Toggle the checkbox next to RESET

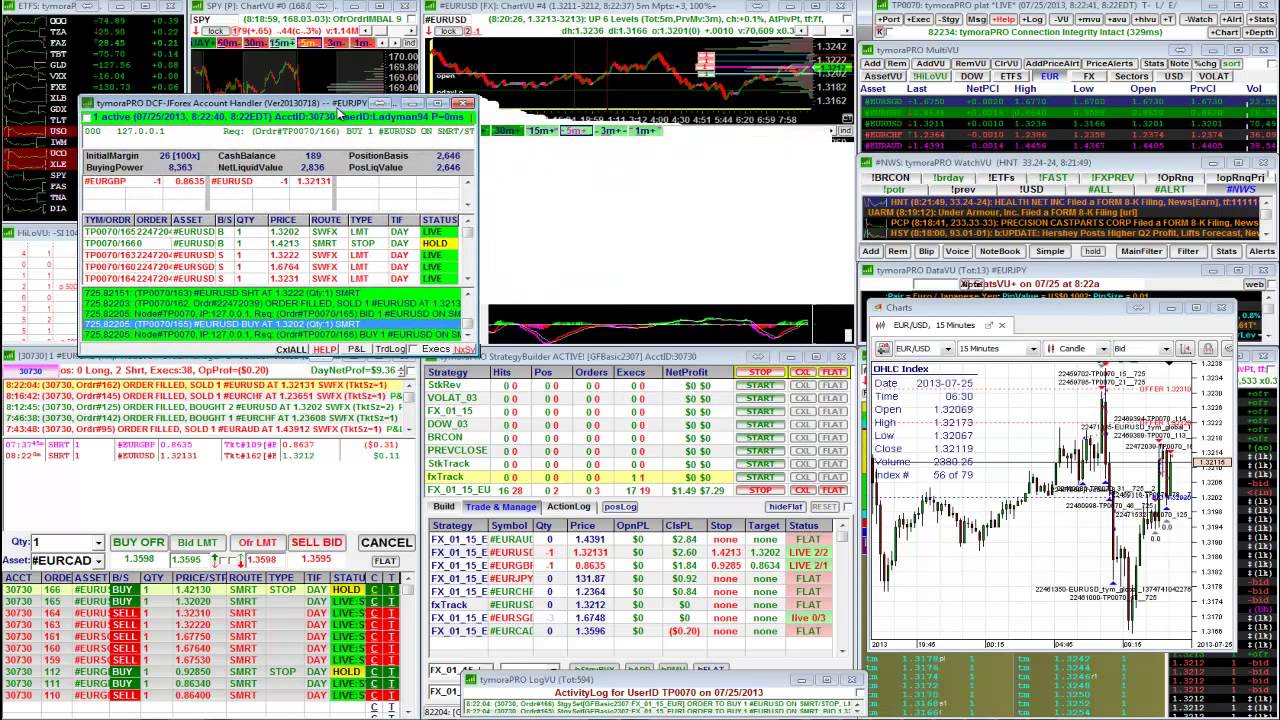[x=847, y=507]
